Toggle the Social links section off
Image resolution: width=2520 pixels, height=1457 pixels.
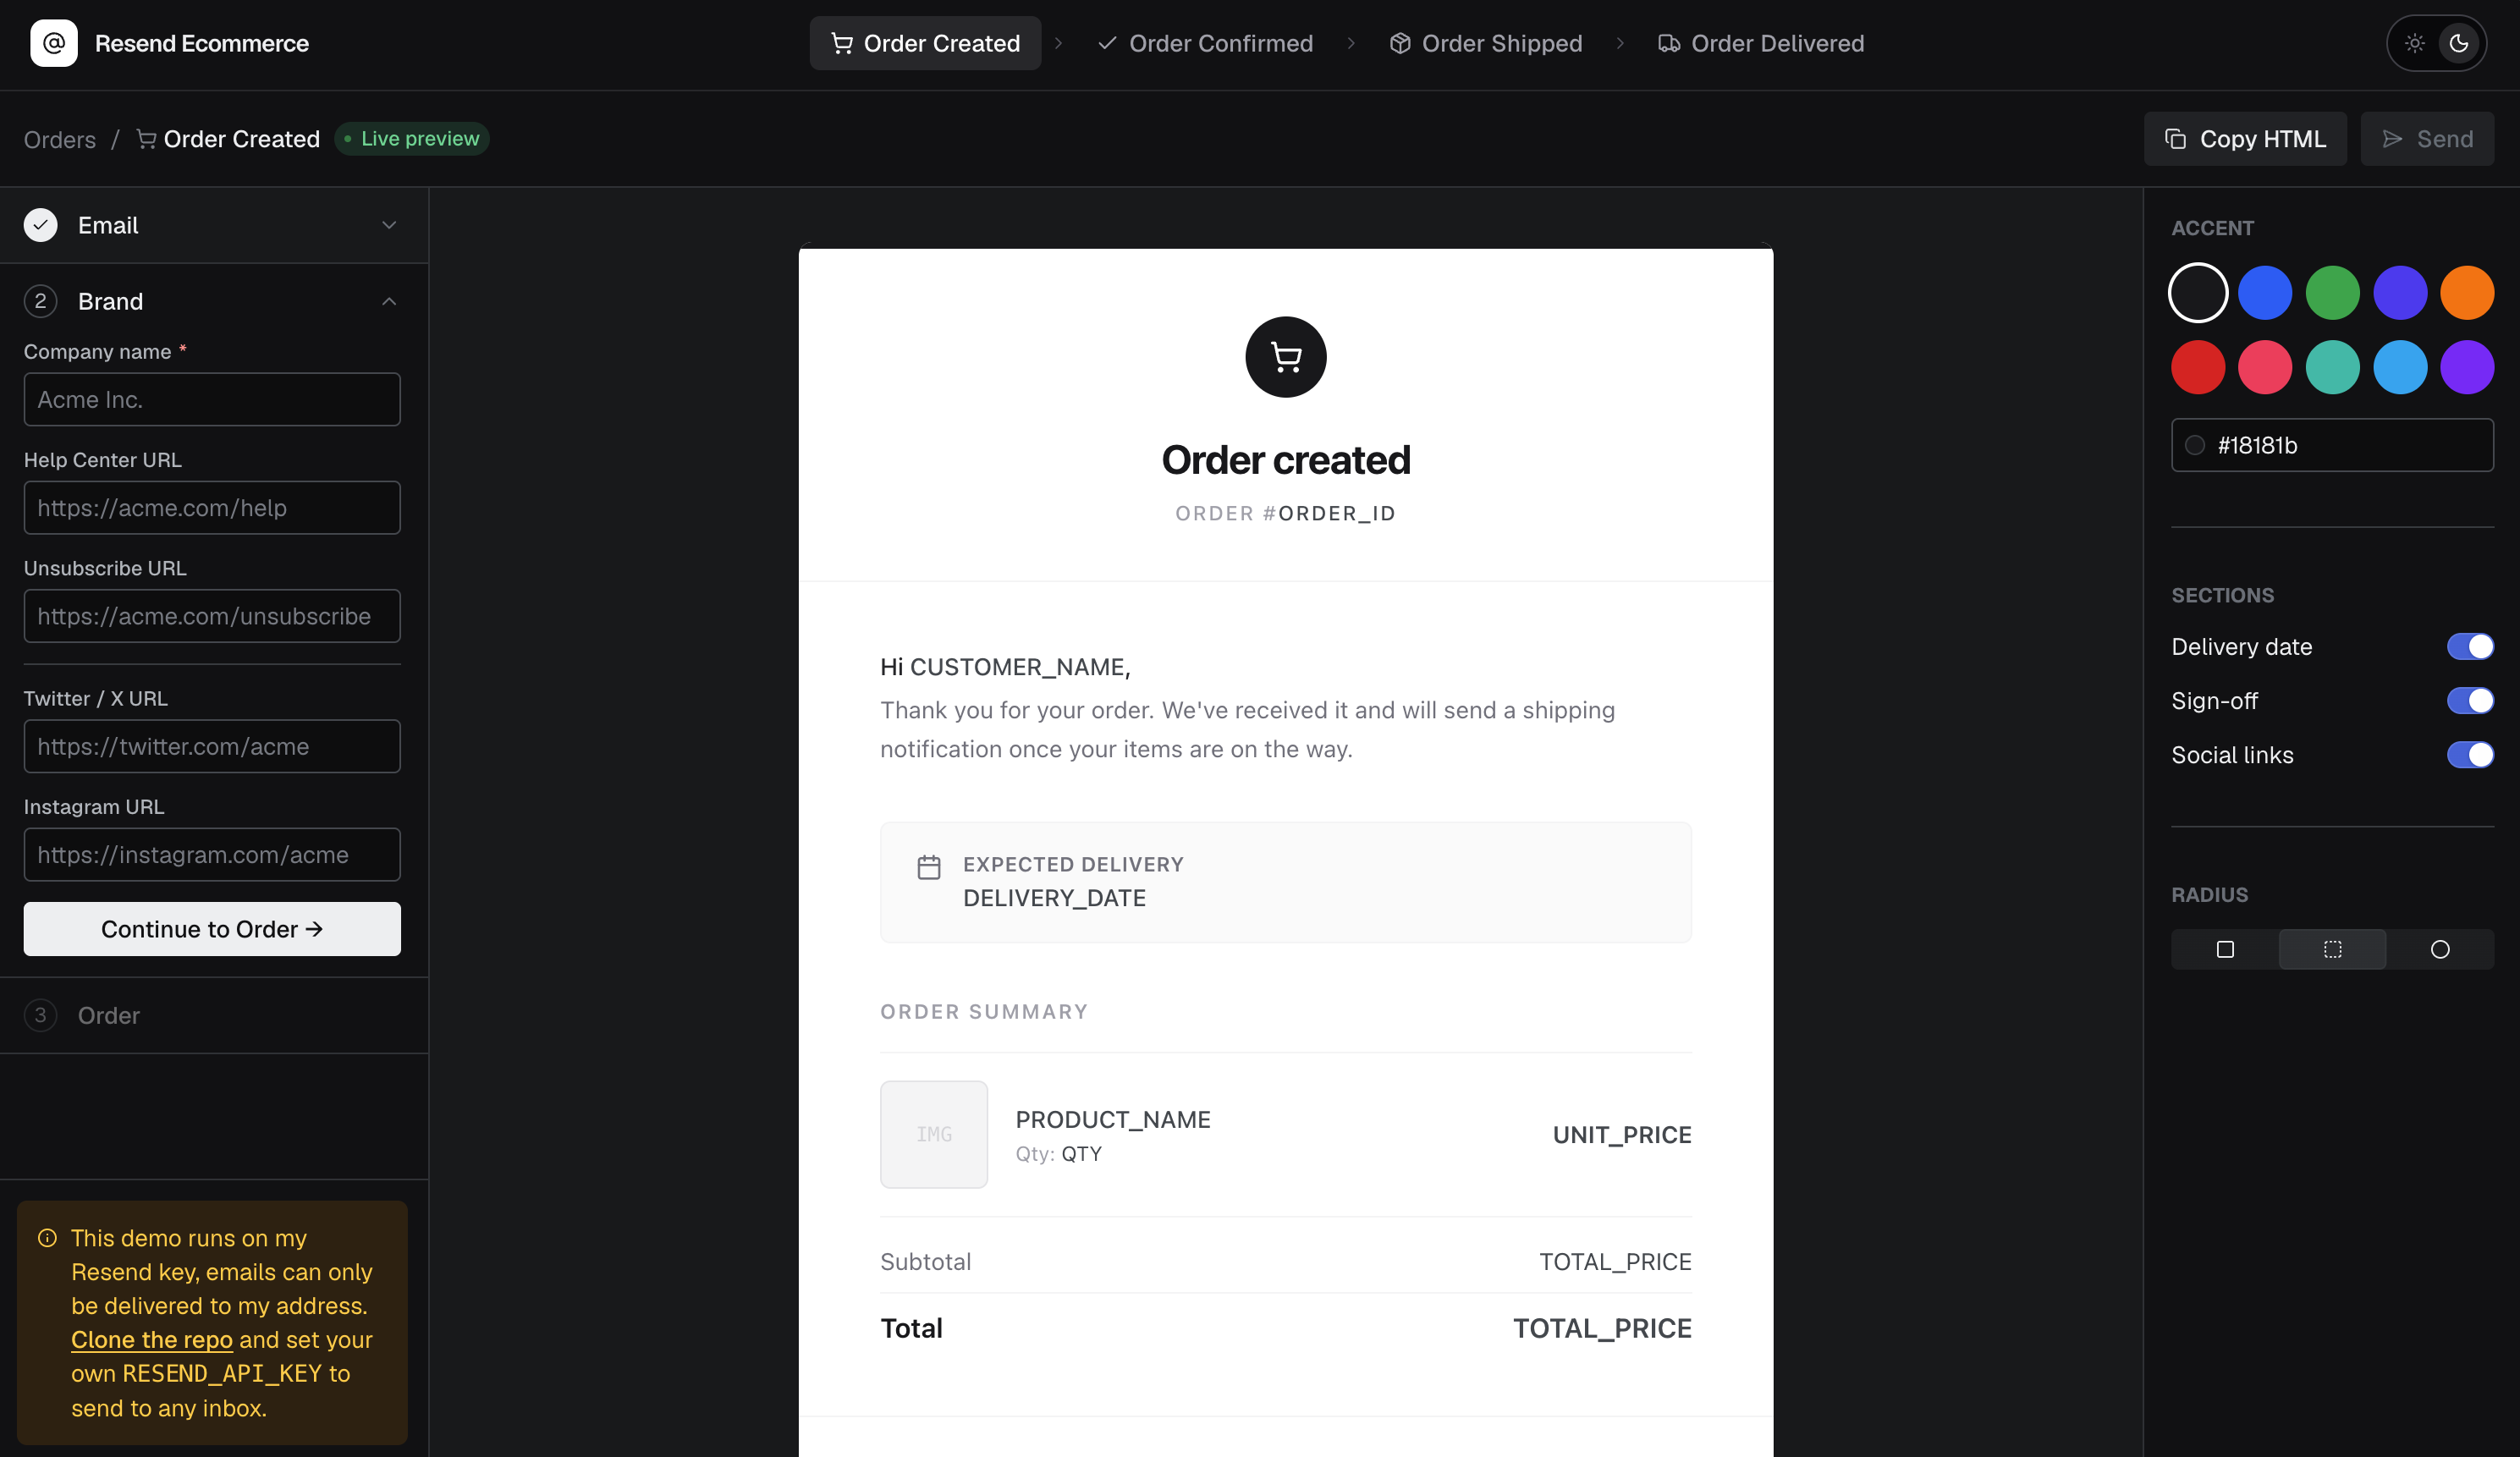2469,755
